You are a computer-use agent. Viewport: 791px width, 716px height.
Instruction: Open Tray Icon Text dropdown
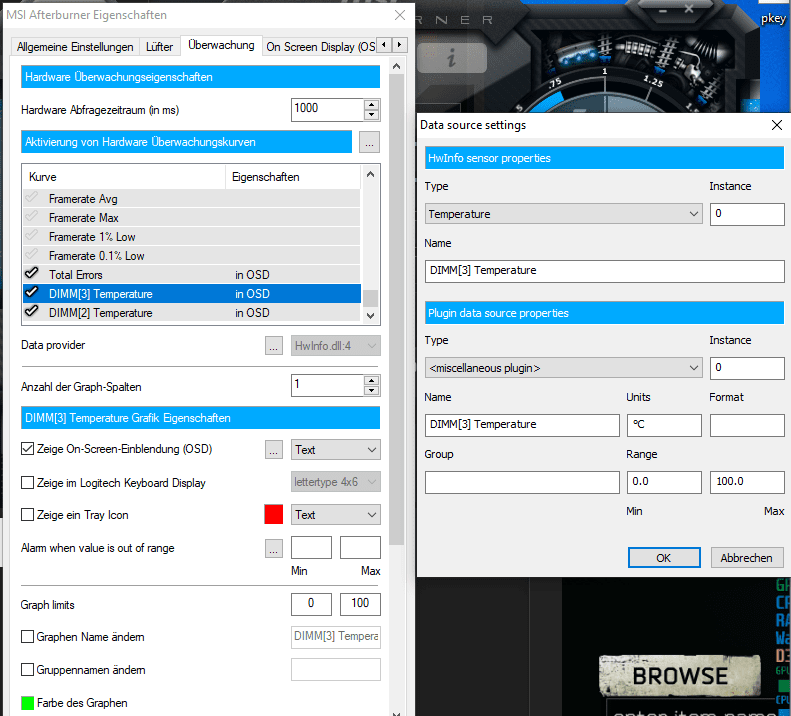335,515
